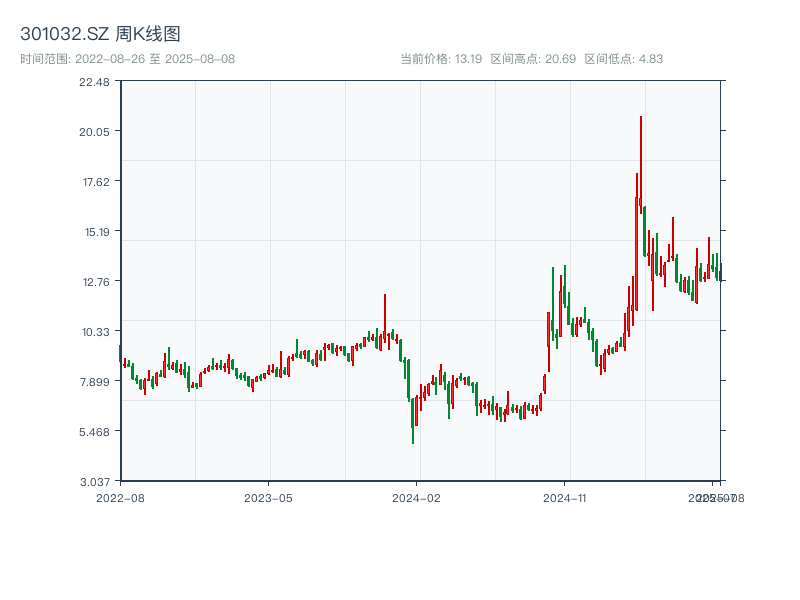Screen dimensions: 800x600
Task: Click the 22.48 y-axis label
Action: click(x=94, y=82)
